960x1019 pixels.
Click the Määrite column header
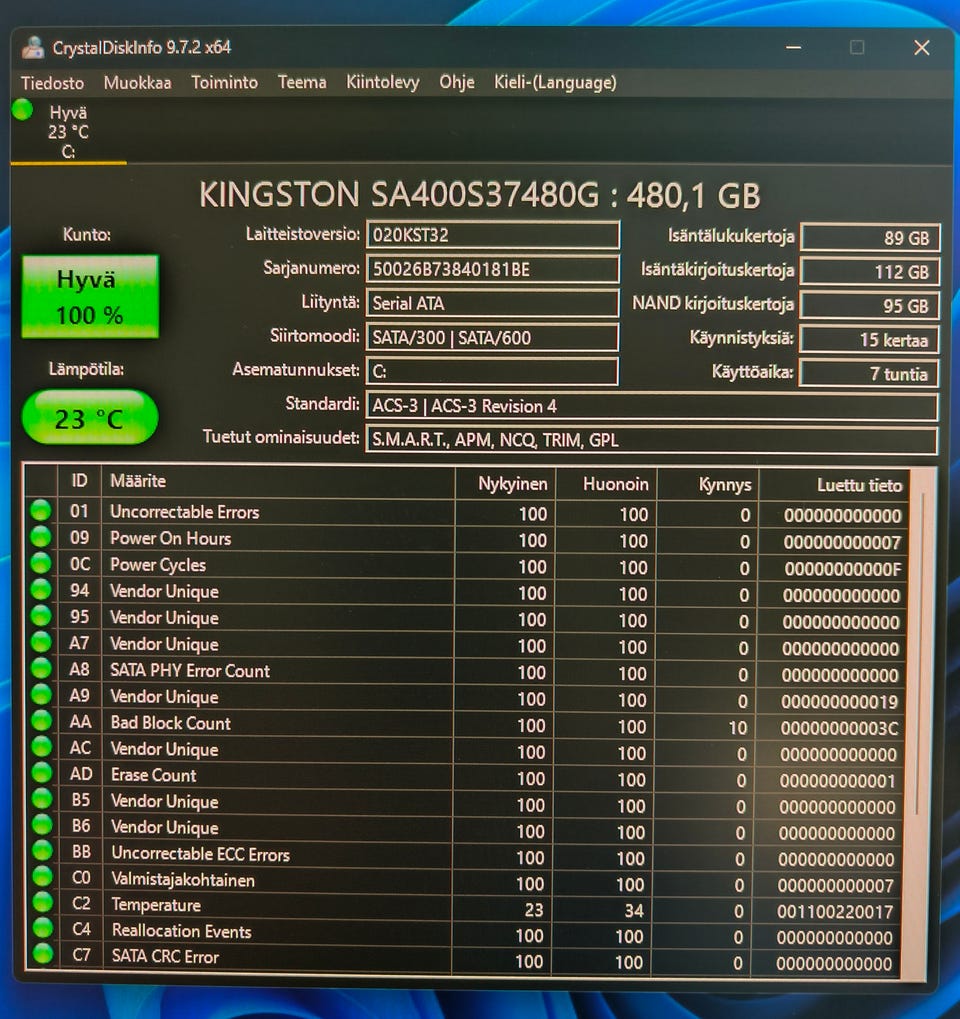278,482
